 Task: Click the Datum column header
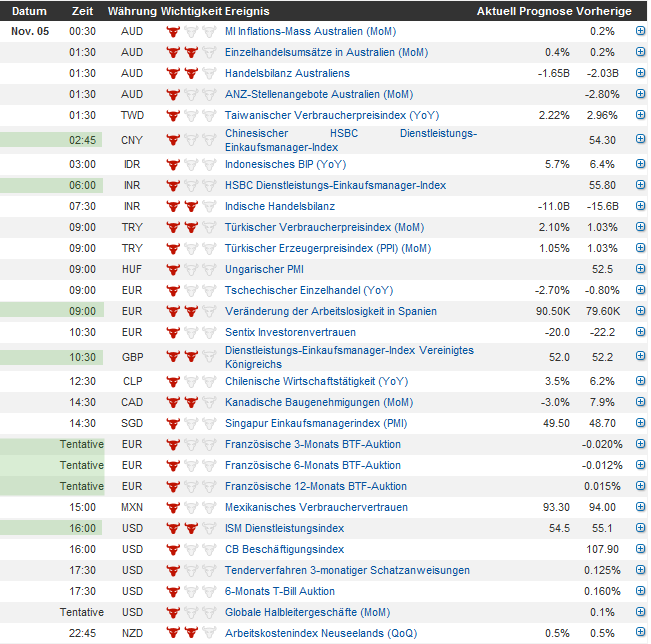[29, 11]
